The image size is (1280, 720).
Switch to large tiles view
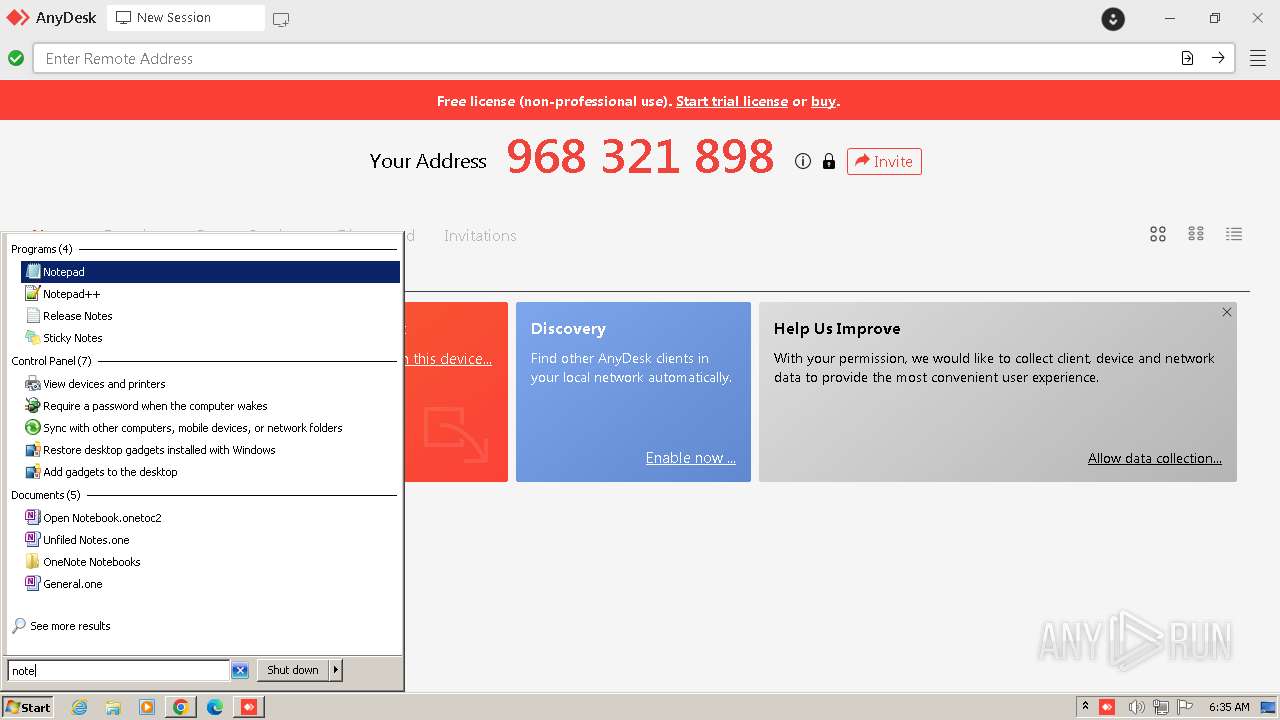click(1158, 234)
